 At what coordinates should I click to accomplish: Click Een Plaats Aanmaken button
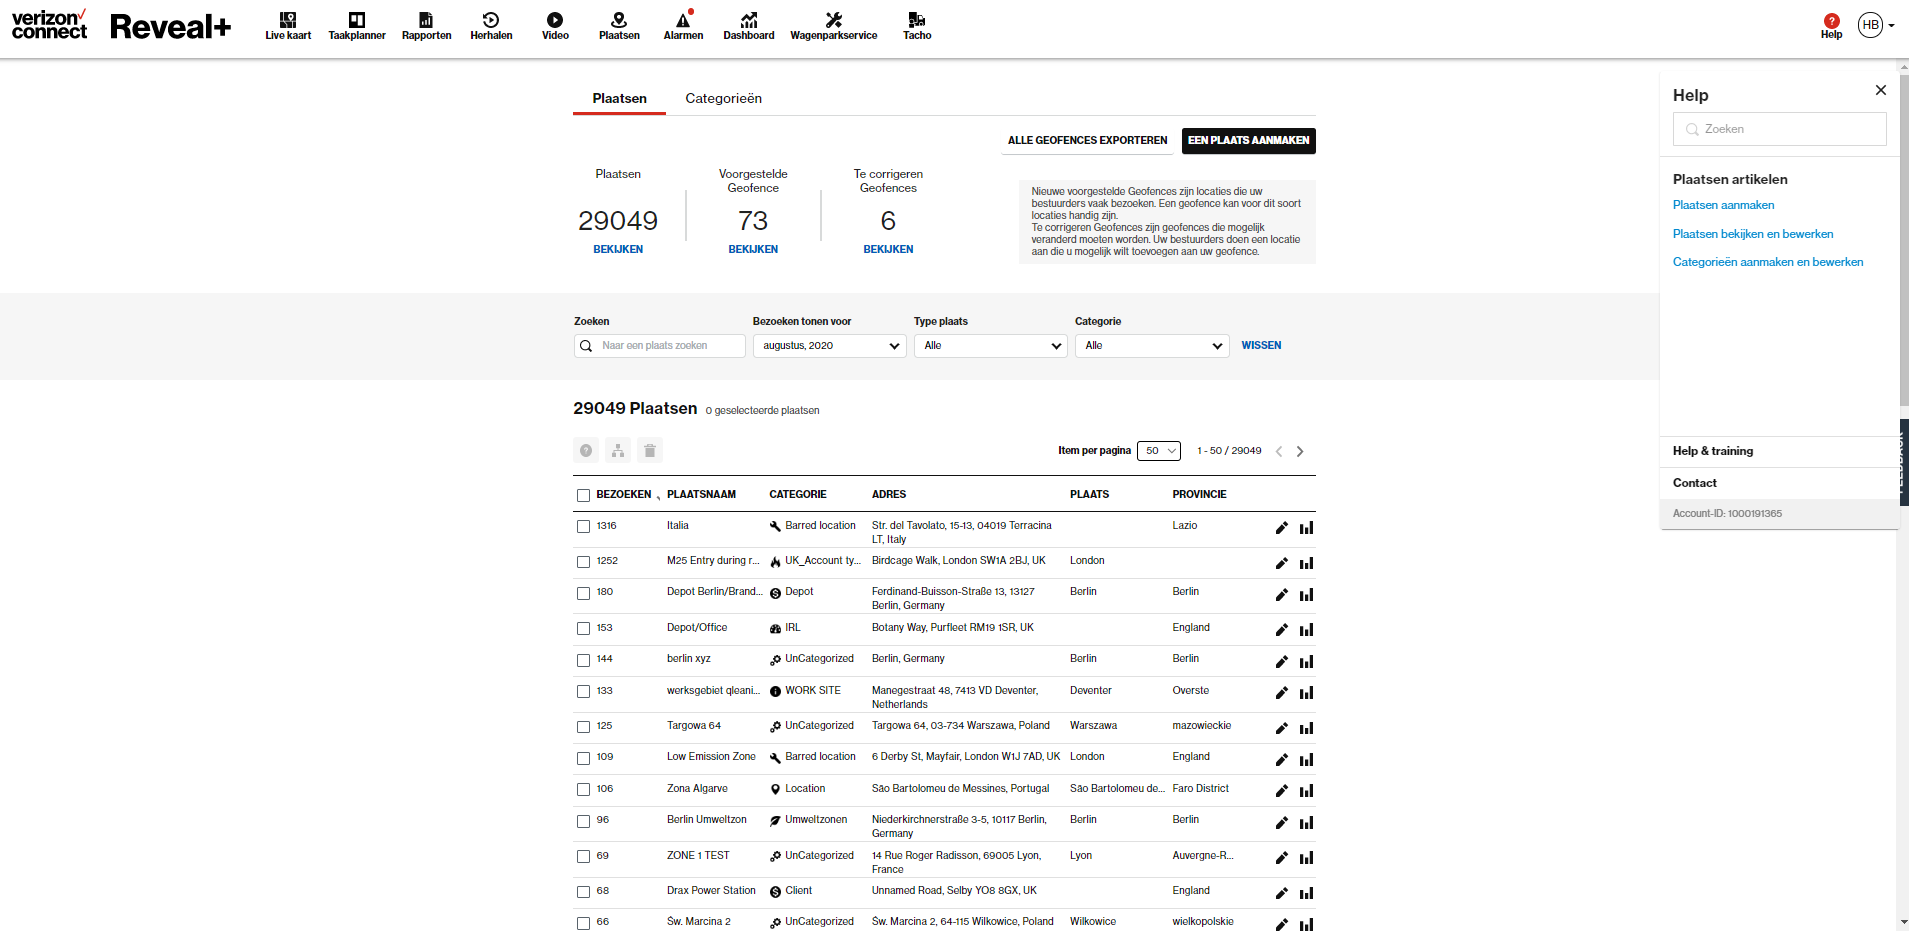pos(1248,141)
